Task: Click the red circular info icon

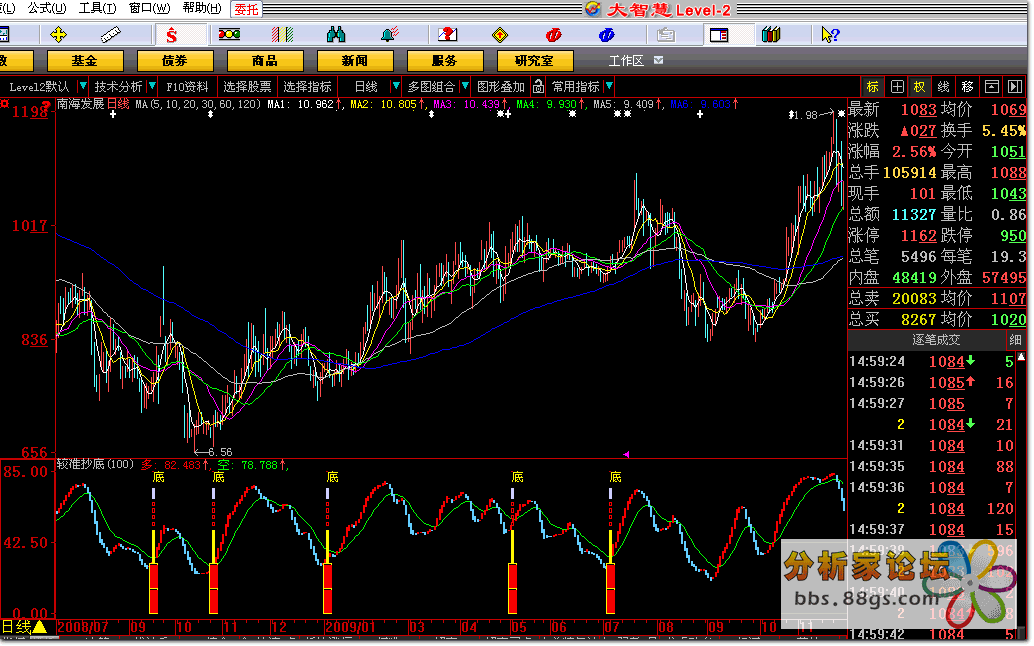Action: point(553,35)
